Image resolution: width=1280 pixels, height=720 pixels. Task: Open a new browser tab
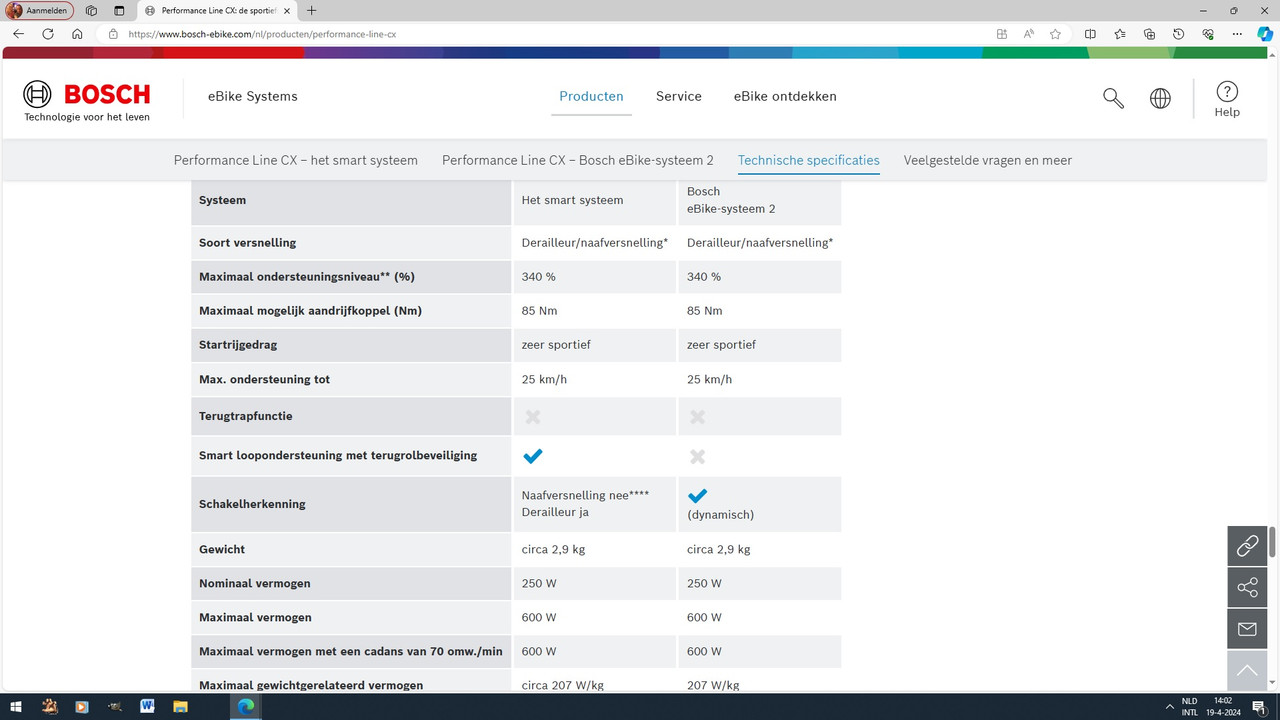[311, 10]
